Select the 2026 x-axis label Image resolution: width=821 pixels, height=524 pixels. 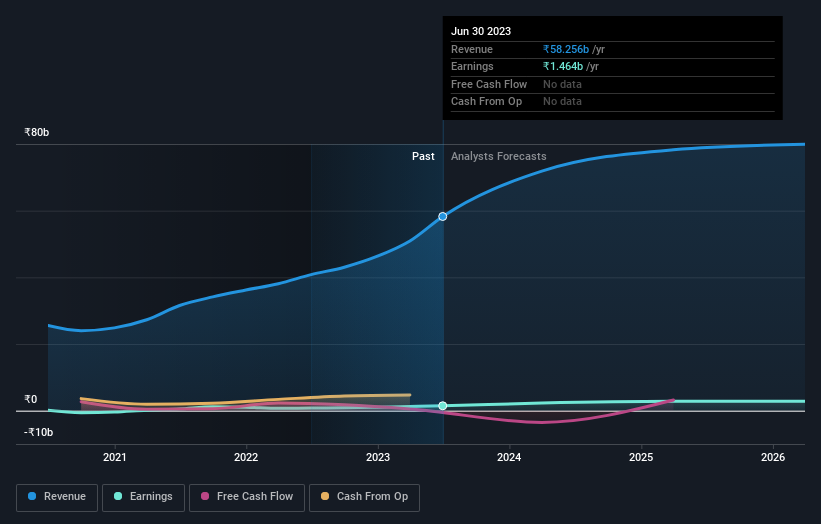point(773,458)
